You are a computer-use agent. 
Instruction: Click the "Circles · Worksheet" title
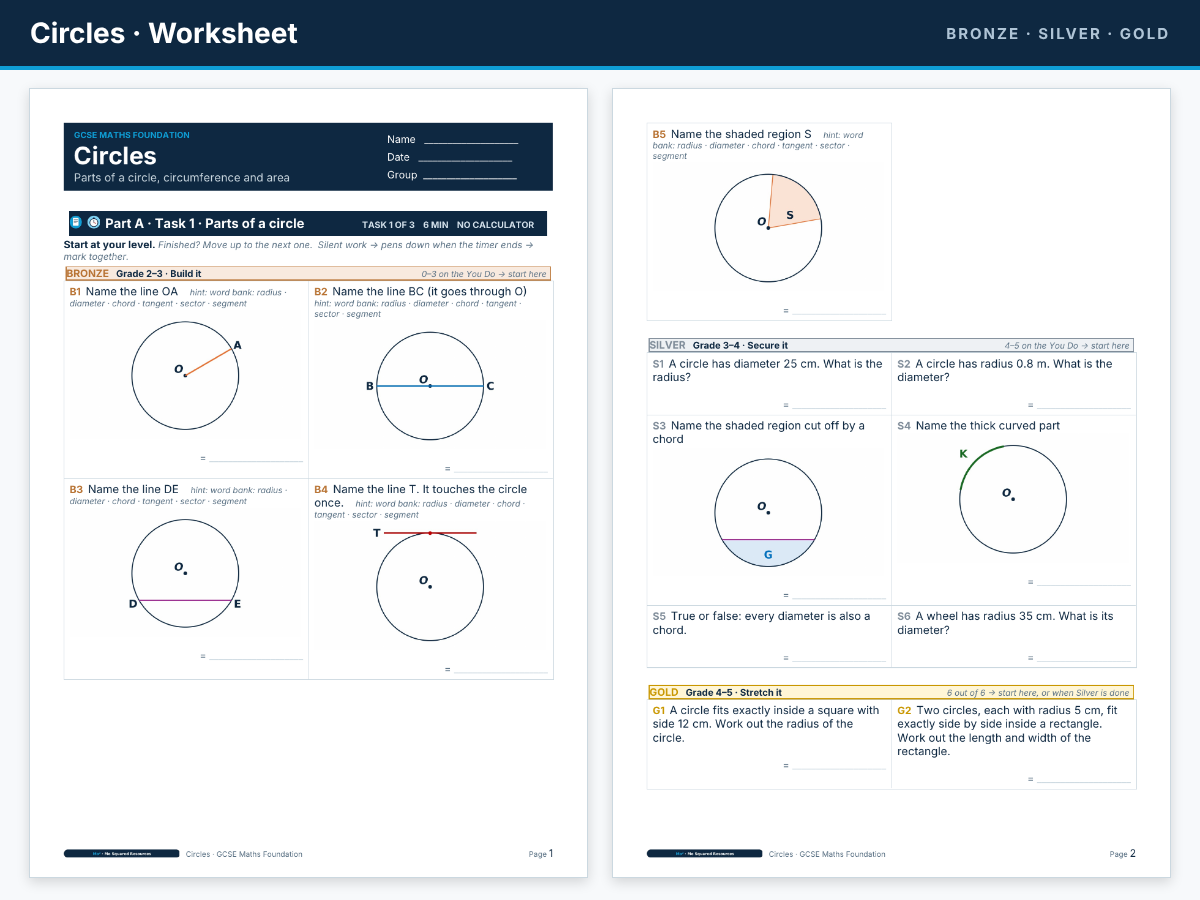[x=164, y=33]
